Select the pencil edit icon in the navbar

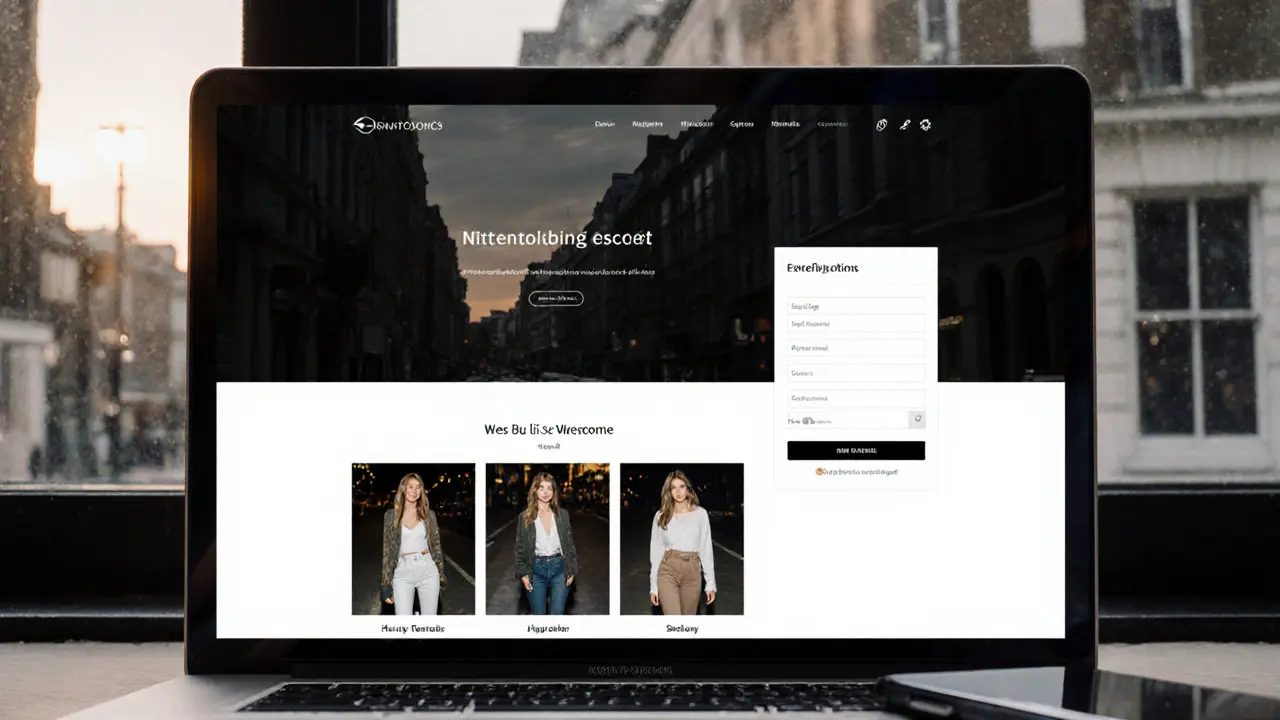click(x=904, y=124)
